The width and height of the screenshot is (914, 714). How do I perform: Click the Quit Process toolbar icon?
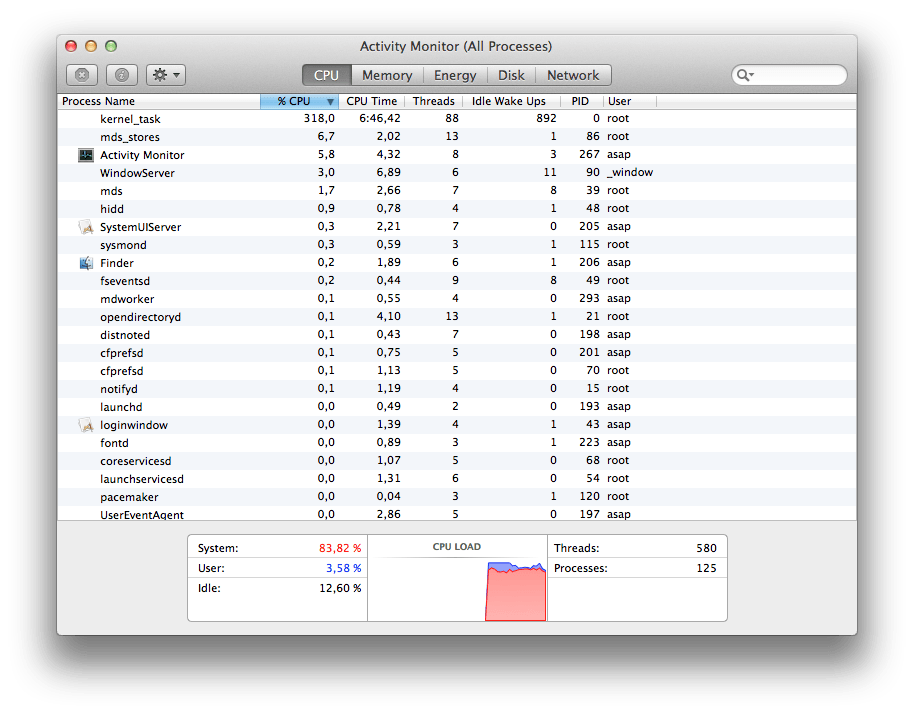(x=82, y=75)
